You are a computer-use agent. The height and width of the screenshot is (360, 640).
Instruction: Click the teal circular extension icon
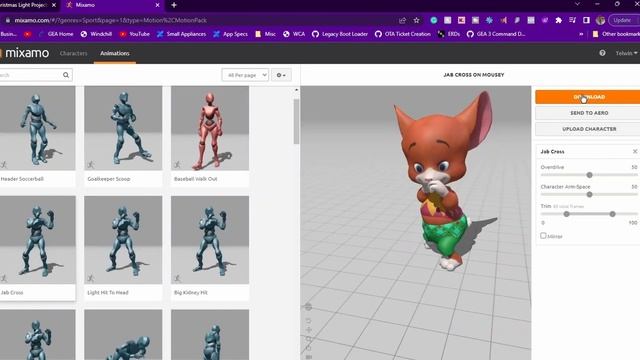[433, 20]
